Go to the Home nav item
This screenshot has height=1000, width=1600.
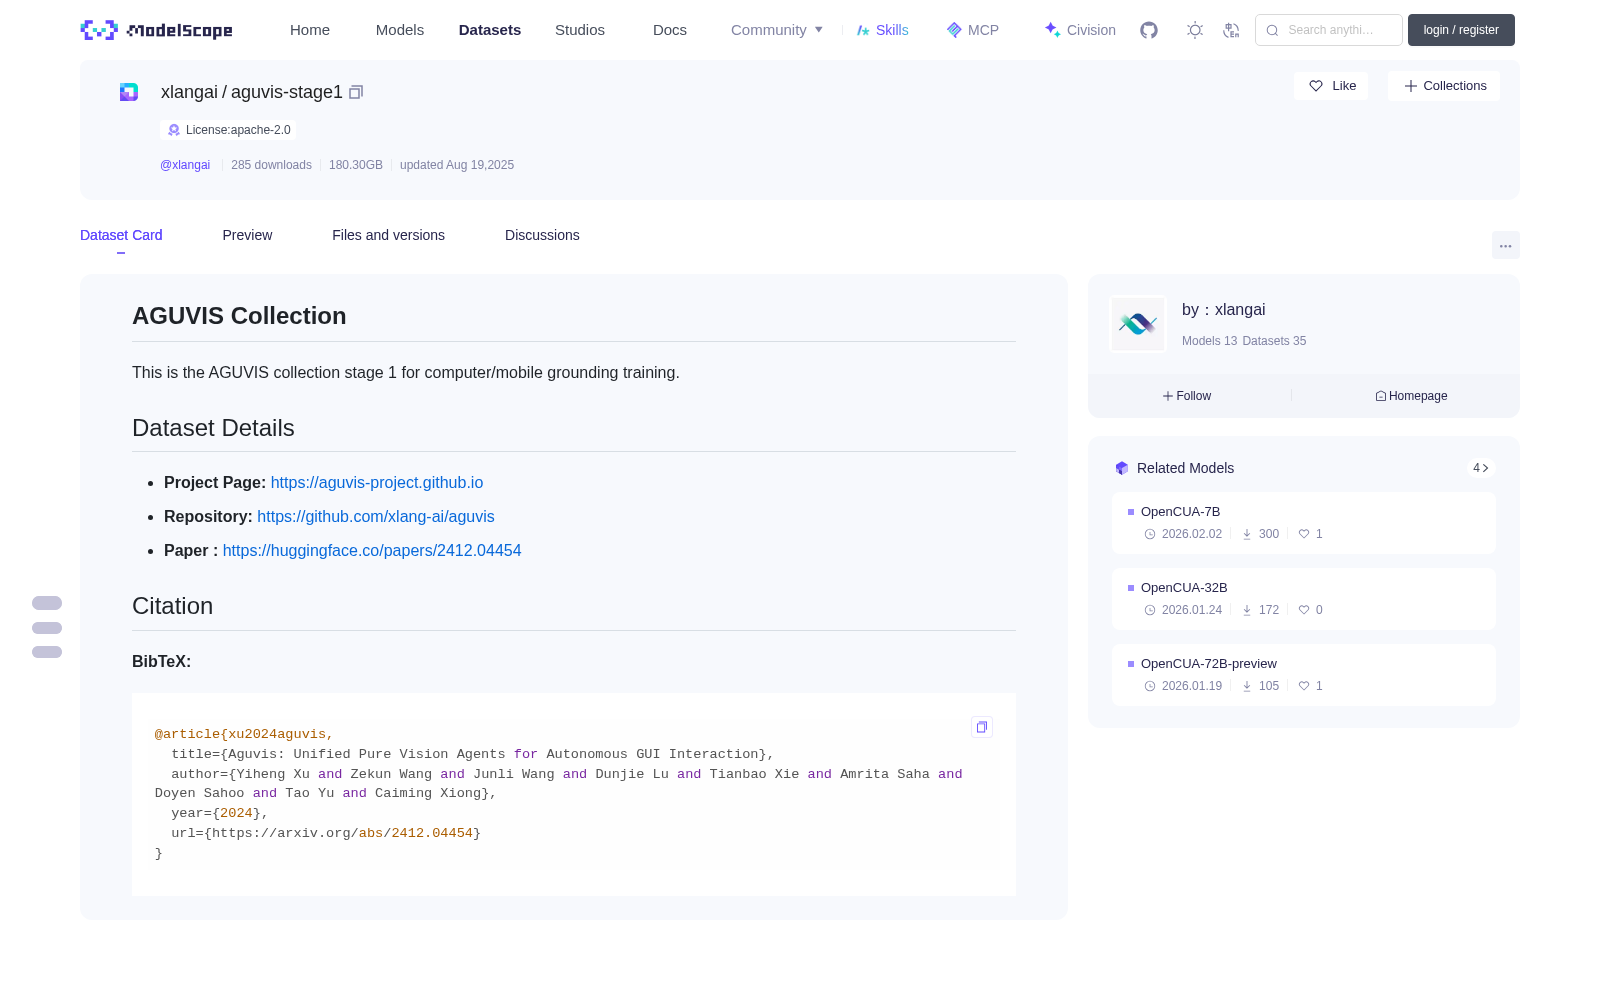click(310, 30)
